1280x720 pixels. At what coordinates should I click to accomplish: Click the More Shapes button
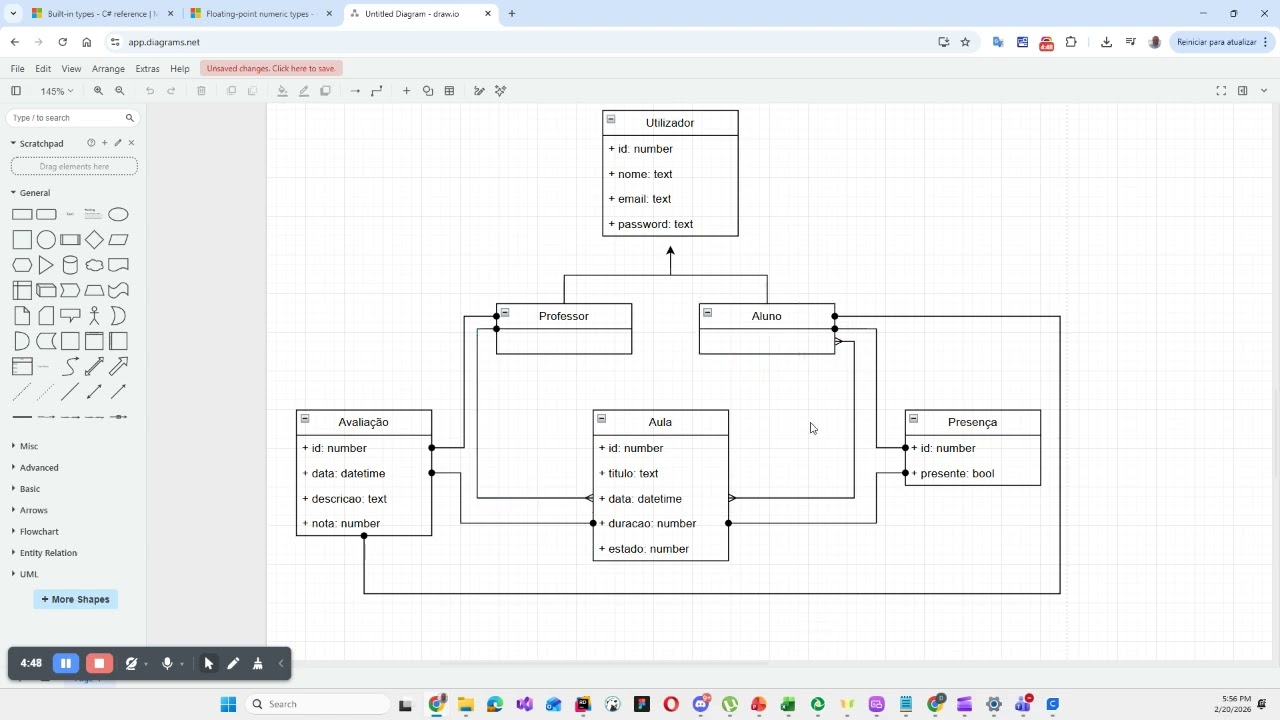75,599
